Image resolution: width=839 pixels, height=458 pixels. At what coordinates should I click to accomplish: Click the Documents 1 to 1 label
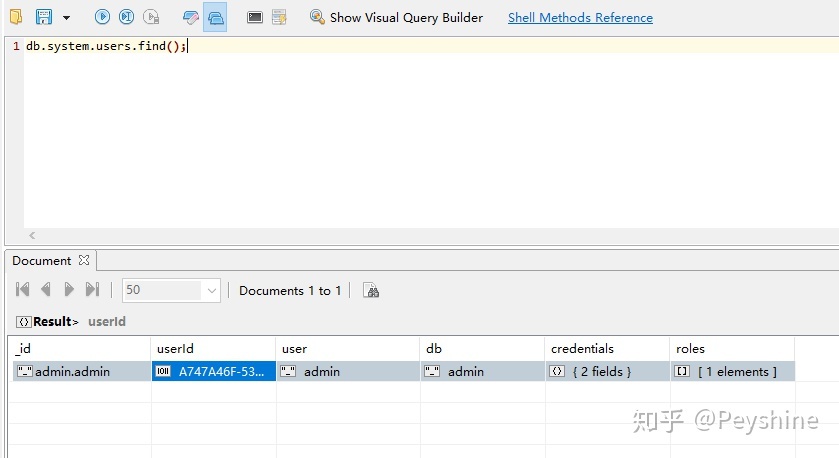290,291
